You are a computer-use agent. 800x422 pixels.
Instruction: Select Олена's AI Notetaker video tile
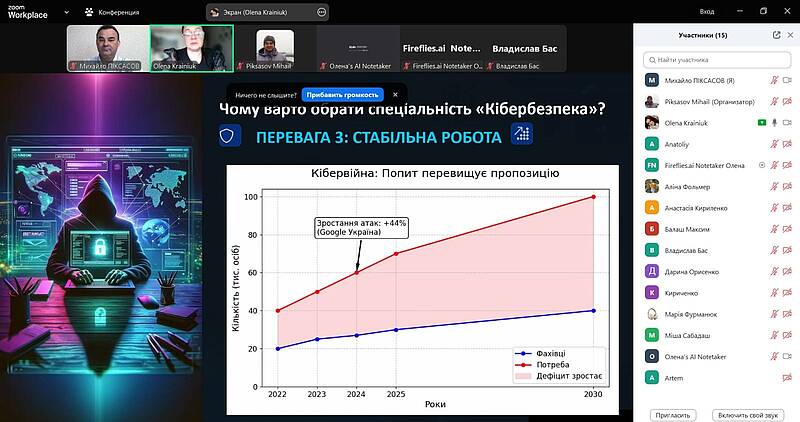(358, 48)
